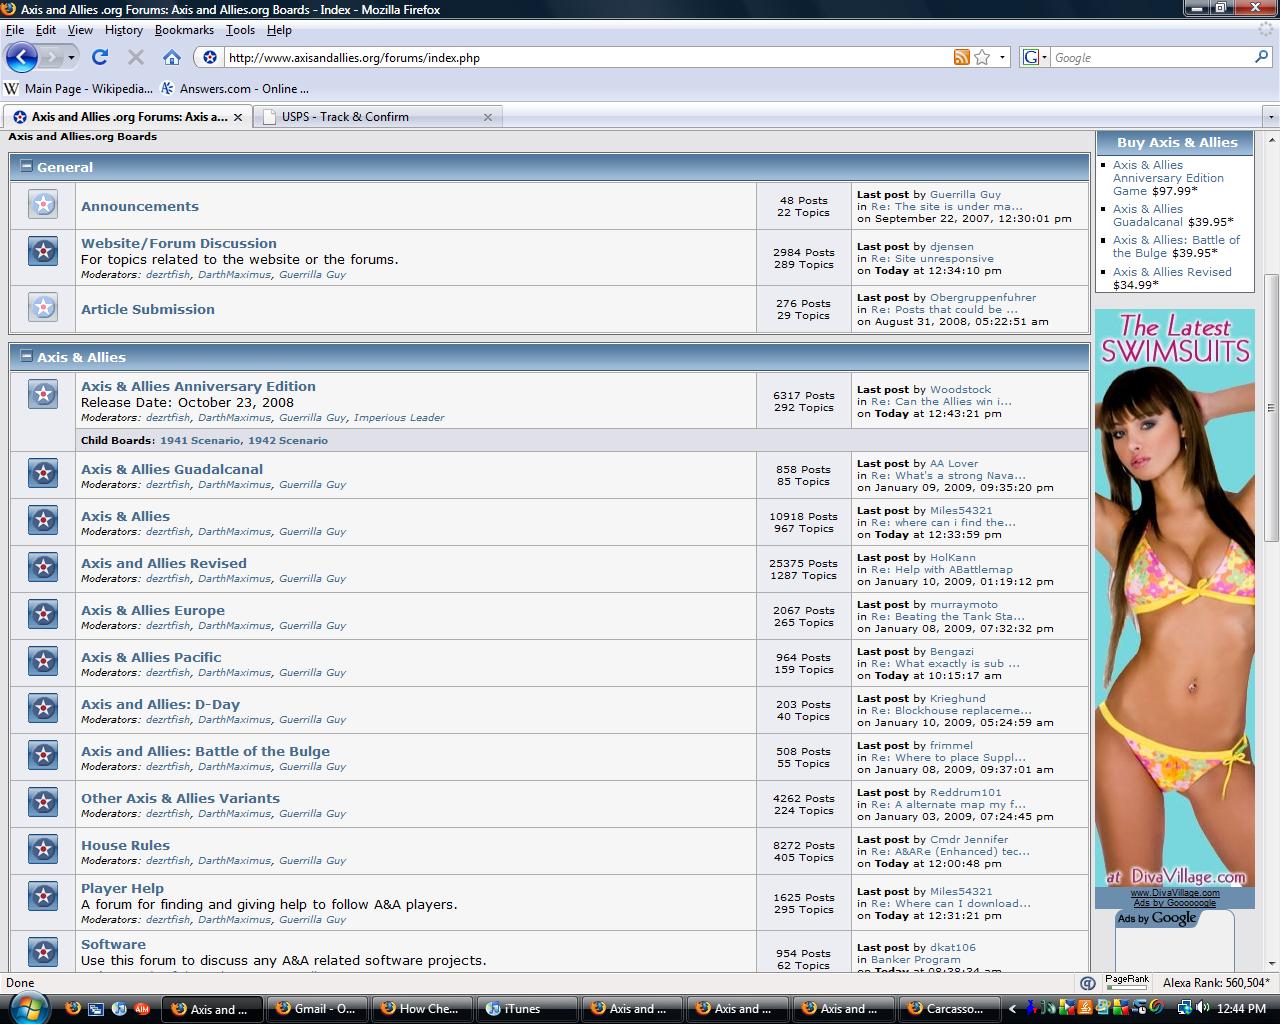Show hidden system tray icons arrow
The image size is (1280, 1024).
[1012, 1009]
